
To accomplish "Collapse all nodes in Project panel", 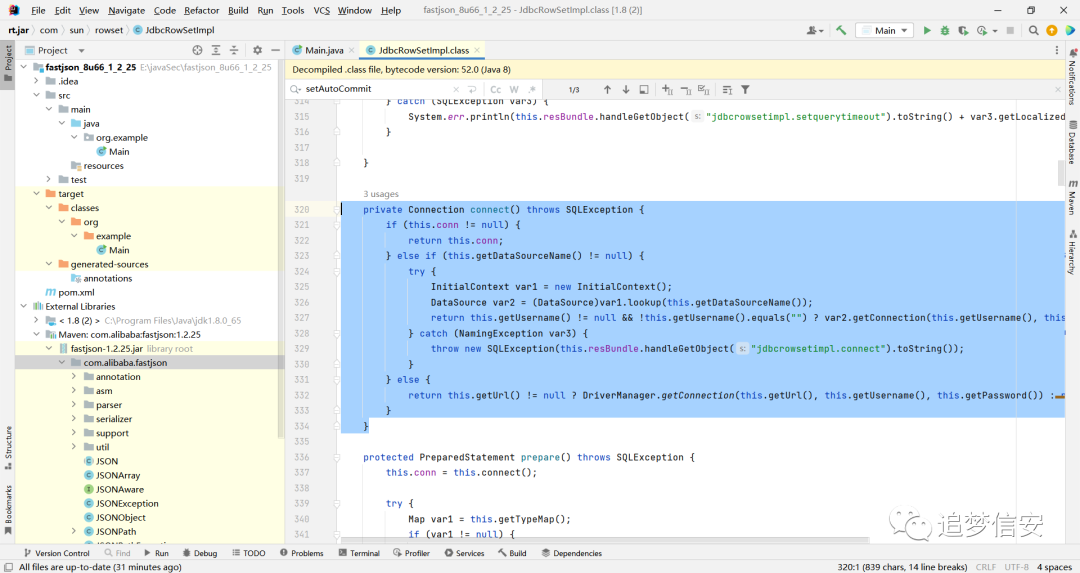I will point(234,50).
